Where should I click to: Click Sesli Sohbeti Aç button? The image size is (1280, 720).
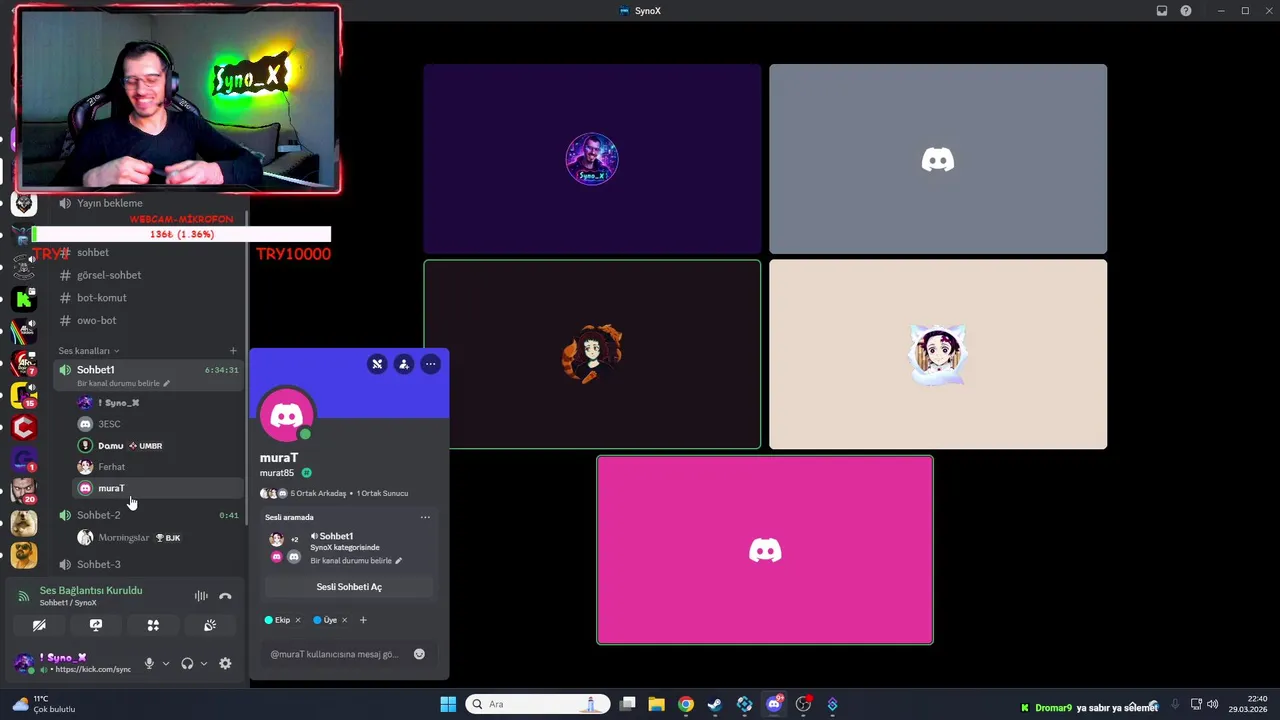tap(349, 587)
